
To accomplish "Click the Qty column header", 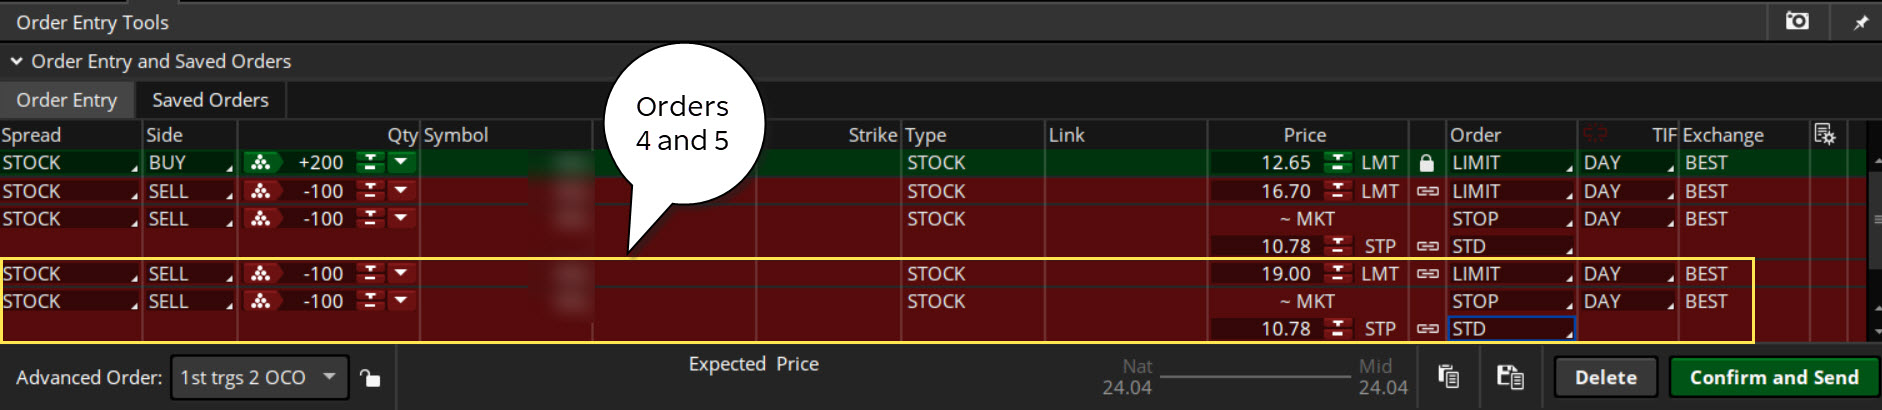I will 402,135.
